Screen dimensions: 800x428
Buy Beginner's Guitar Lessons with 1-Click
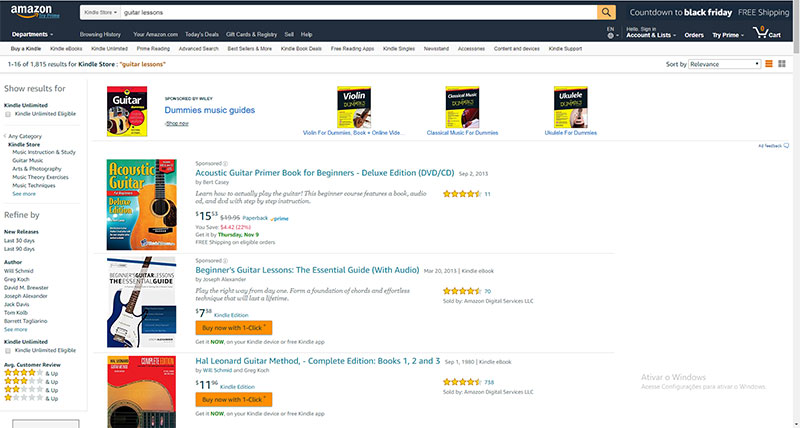234,328
